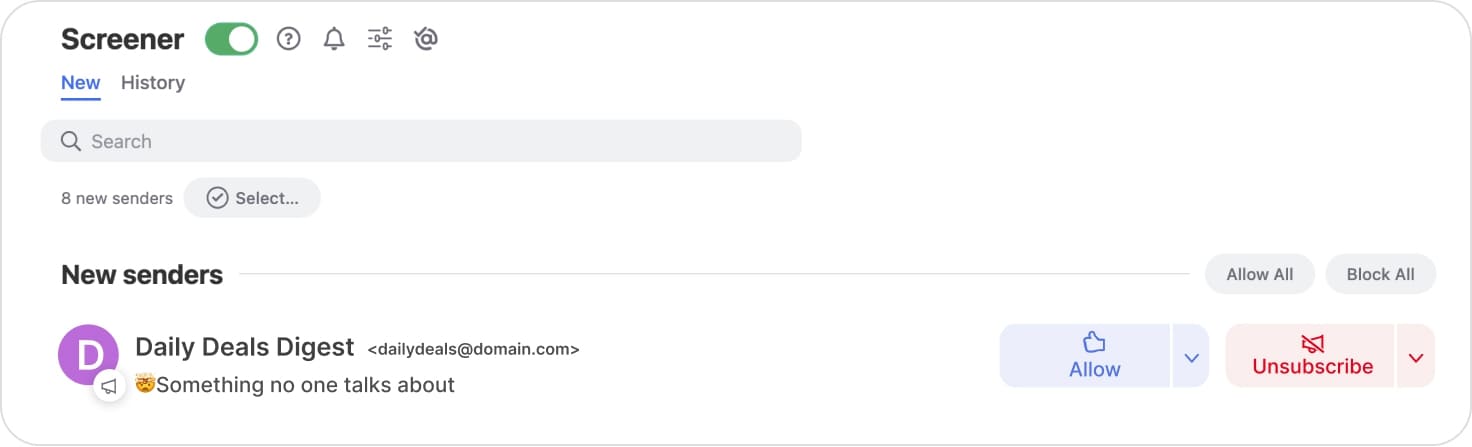Click the notifications bell icon
The height and width of the screenshot is (447, 1472).
pos(334,40)
